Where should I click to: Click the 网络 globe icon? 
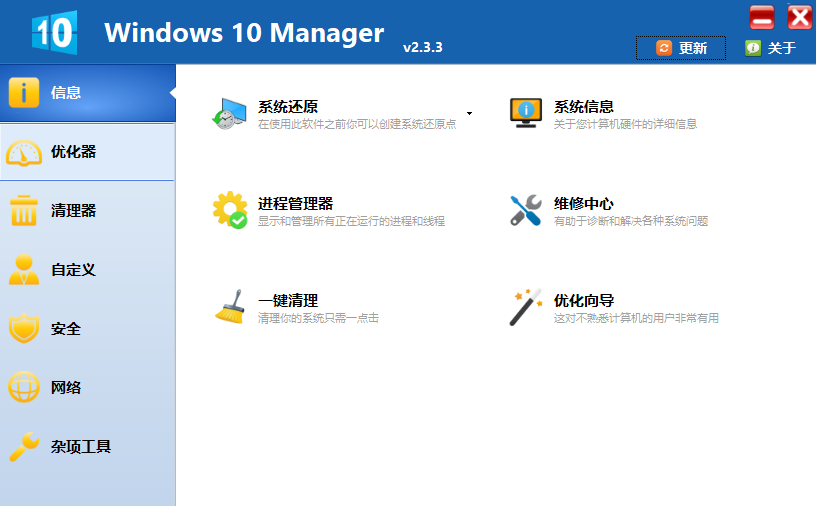pos(23,387)
